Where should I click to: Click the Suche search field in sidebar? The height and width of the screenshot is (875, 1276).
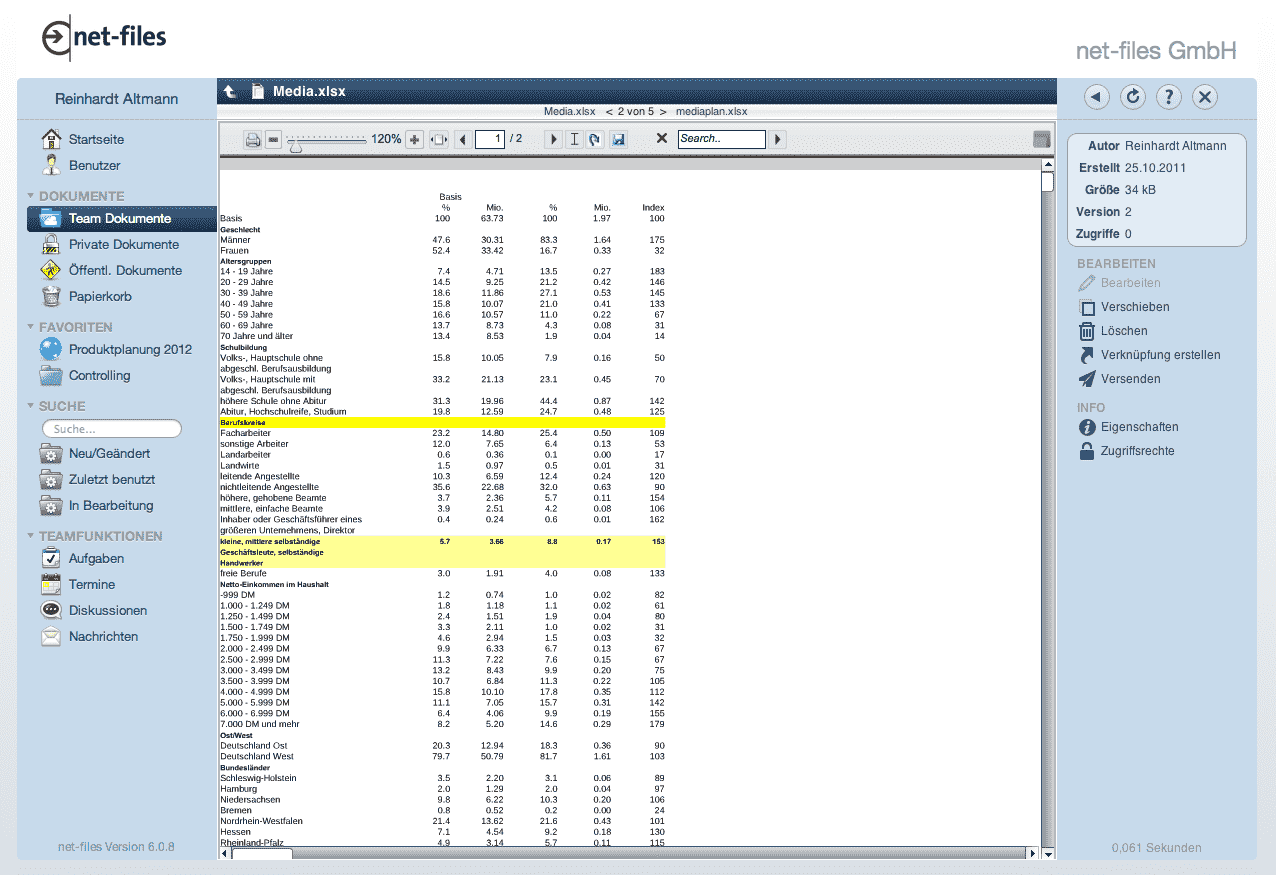[112, 429]
